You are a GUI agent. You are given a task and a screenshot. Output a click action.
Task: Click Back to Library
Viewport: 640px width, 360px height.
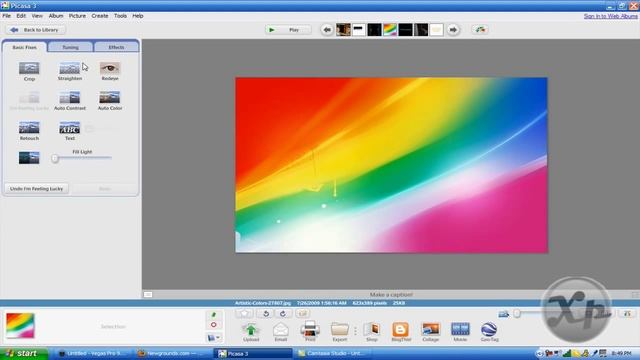[36, 30]
